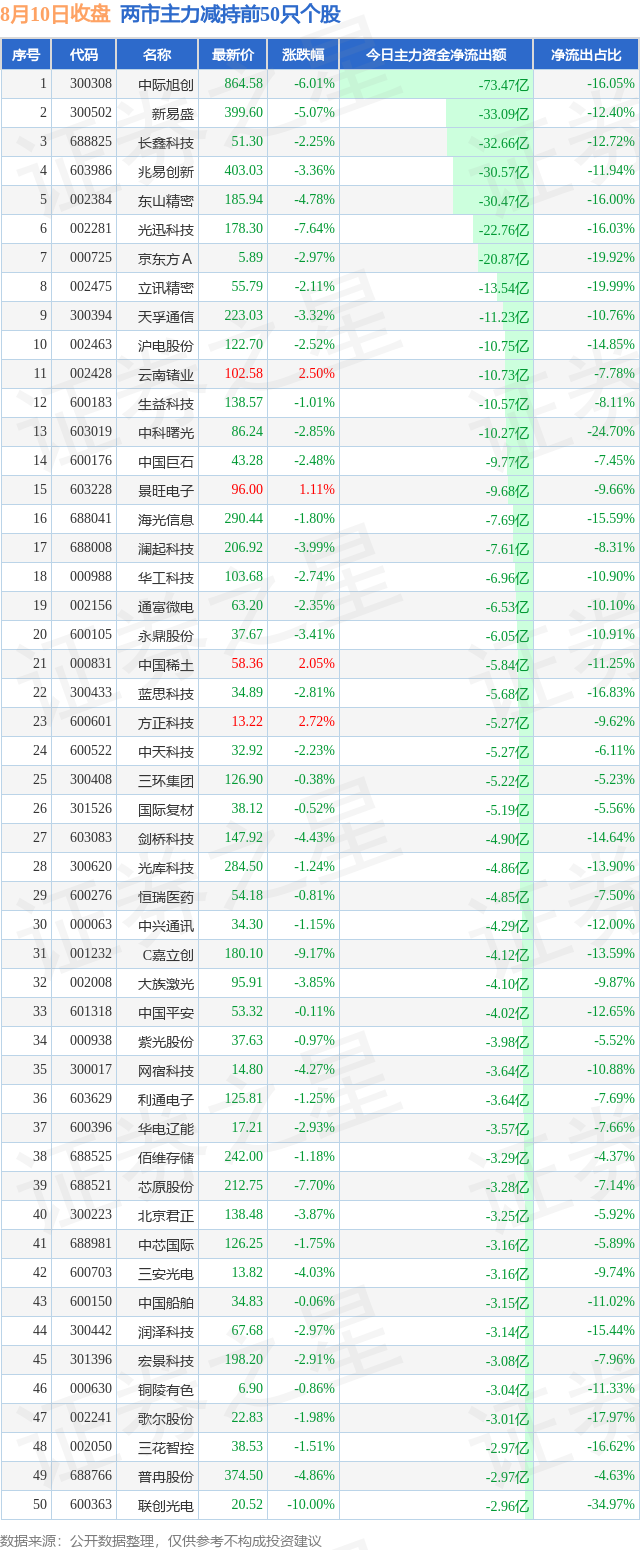Select 云南锗业 price 102.58

(x=244, y=374)
